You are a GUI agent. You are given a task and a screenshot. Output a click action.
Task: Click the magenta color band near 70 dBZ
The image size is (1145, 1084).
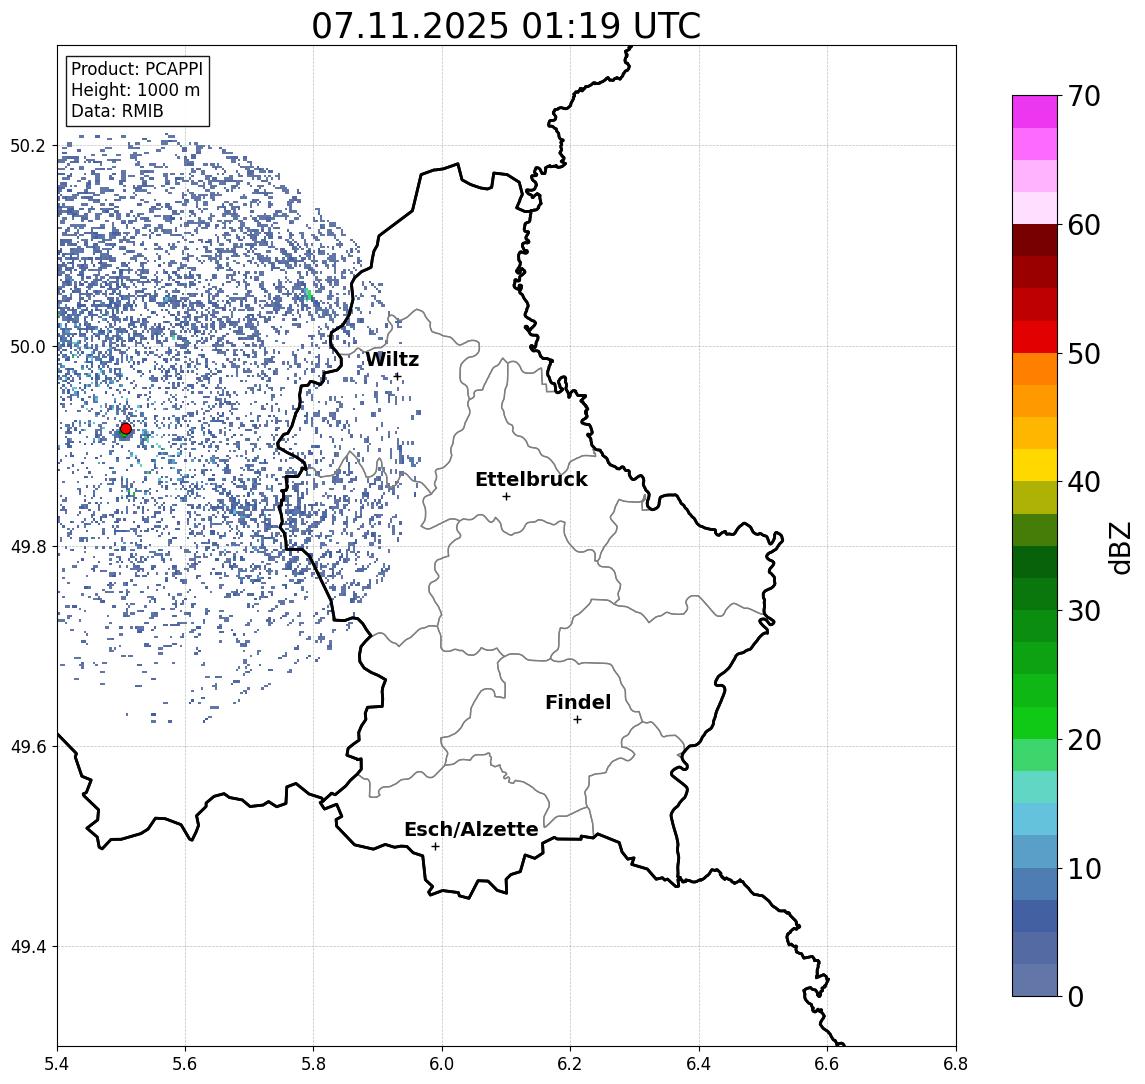click(1035, 112)
